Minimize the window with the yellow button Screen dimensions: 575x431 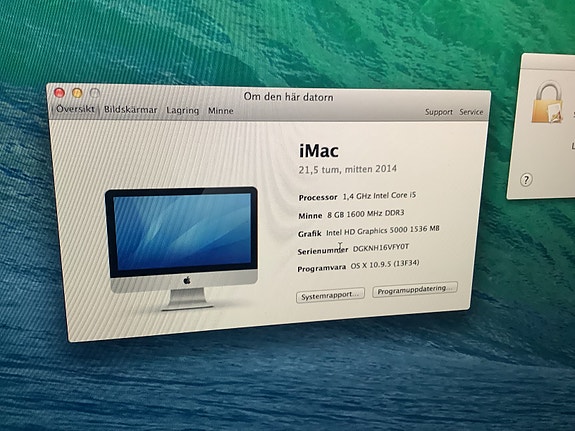pos(77,93)
